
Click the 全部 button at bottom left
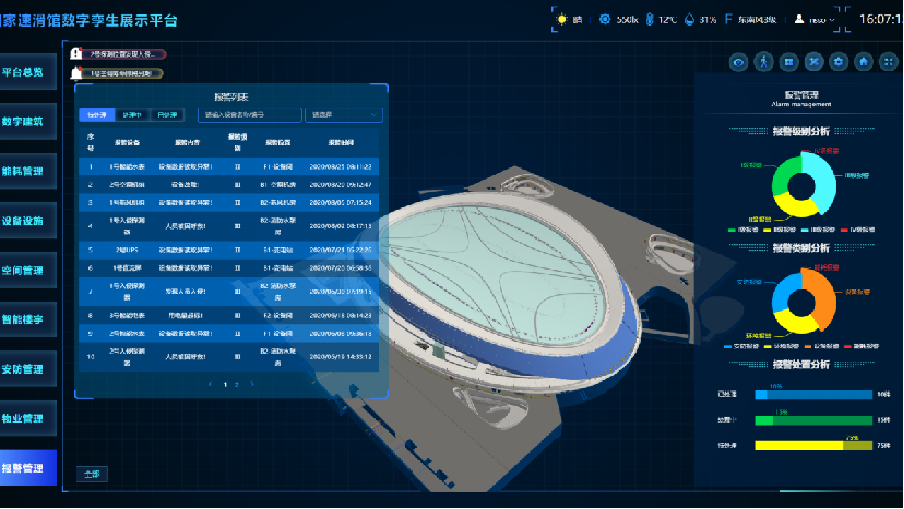point(93,474)
